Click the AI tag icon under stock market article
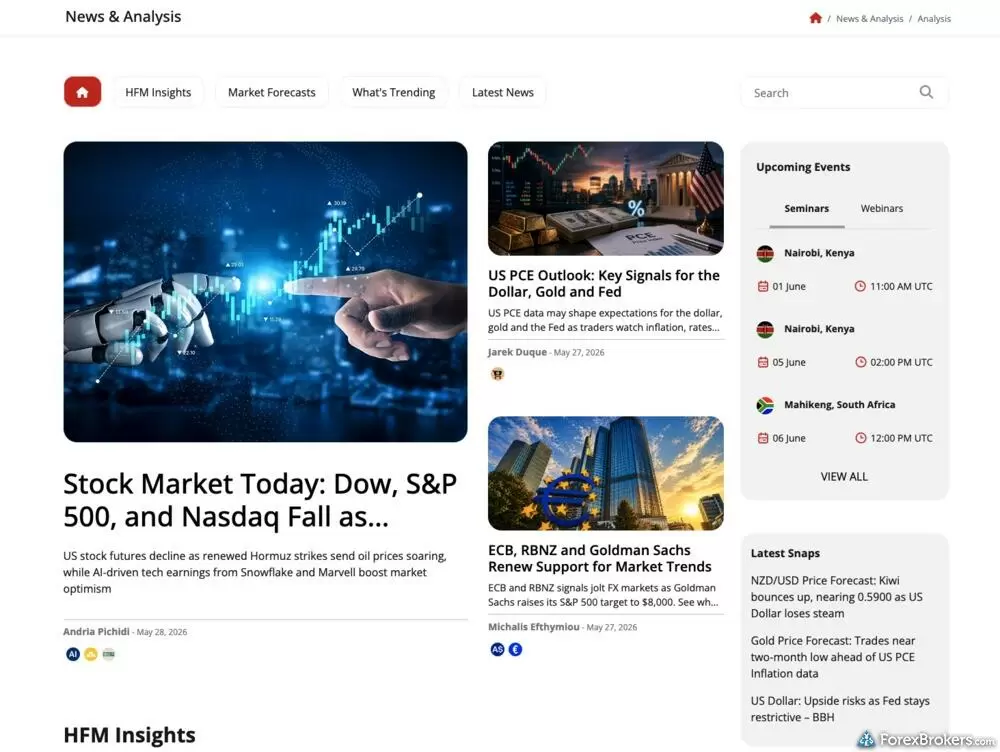 tap(73, 654)
